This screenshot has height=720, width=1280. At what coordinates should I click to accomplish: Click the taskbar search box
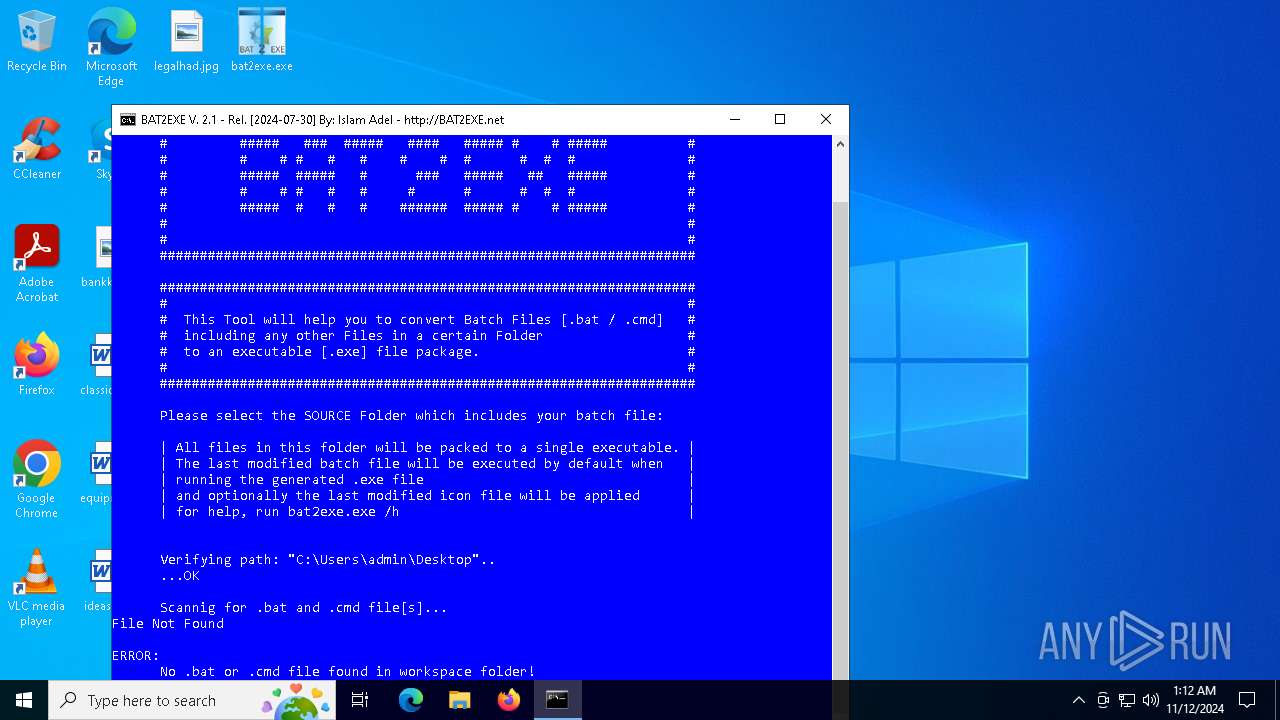[192, 700]
